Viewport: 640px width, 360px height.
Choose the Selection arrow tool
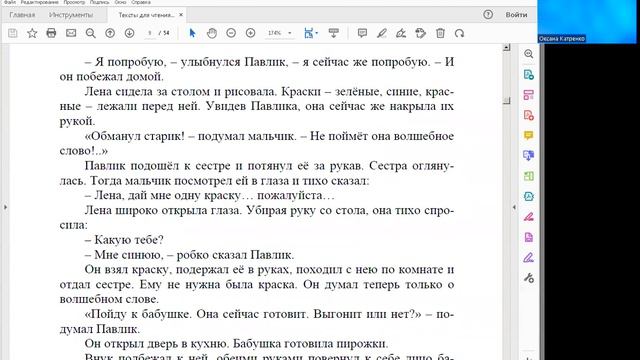click(192, 33)
